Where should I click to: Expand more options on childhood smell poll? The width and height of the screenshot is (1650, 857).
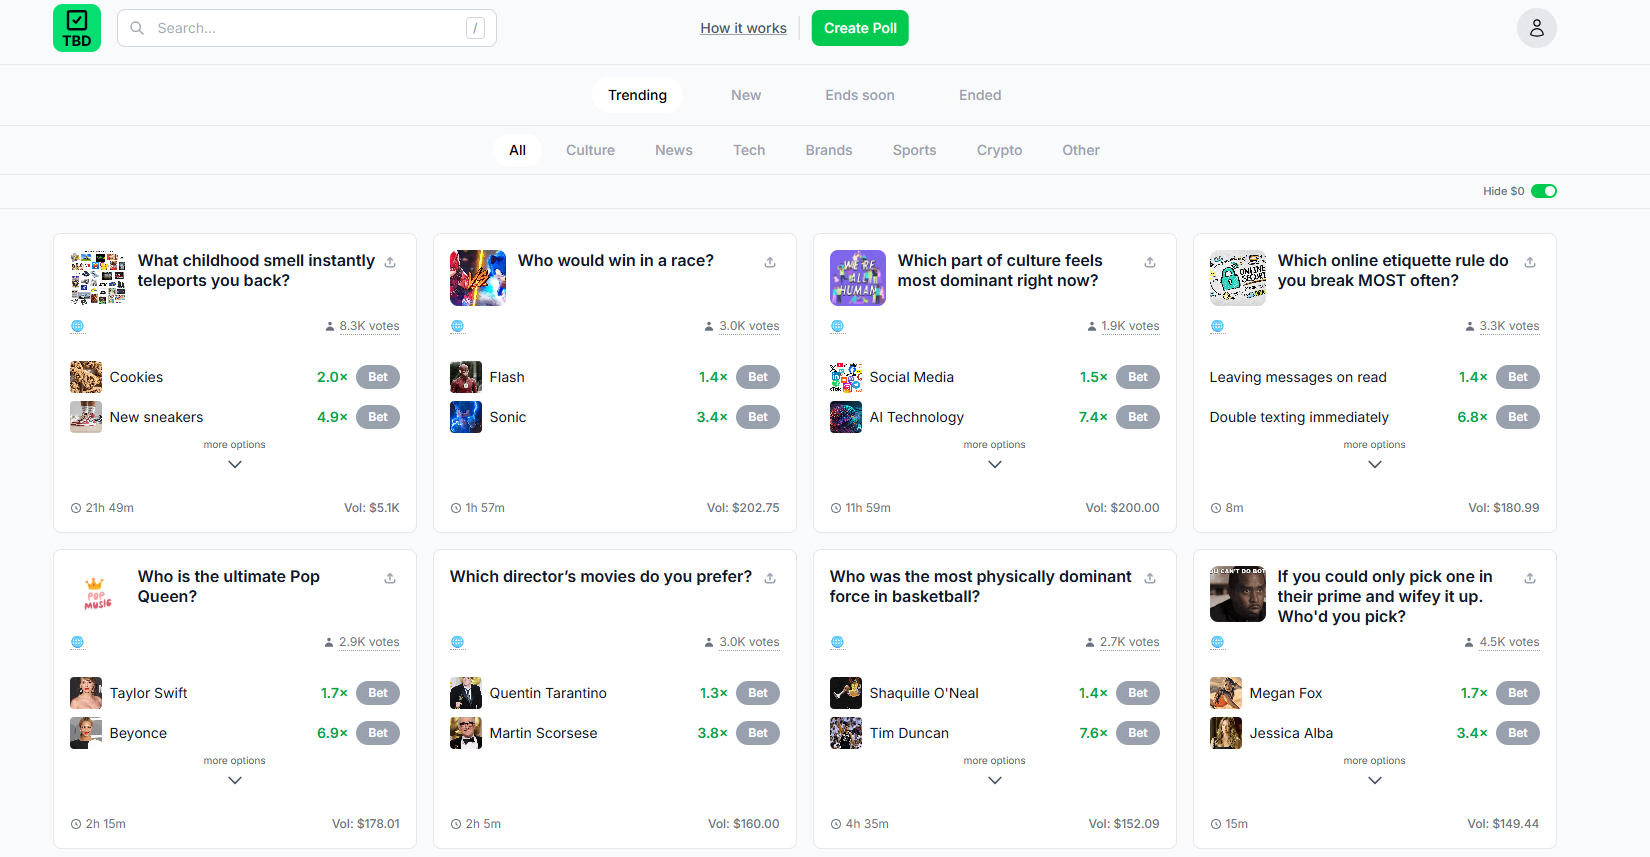click(x=235, y=464)
